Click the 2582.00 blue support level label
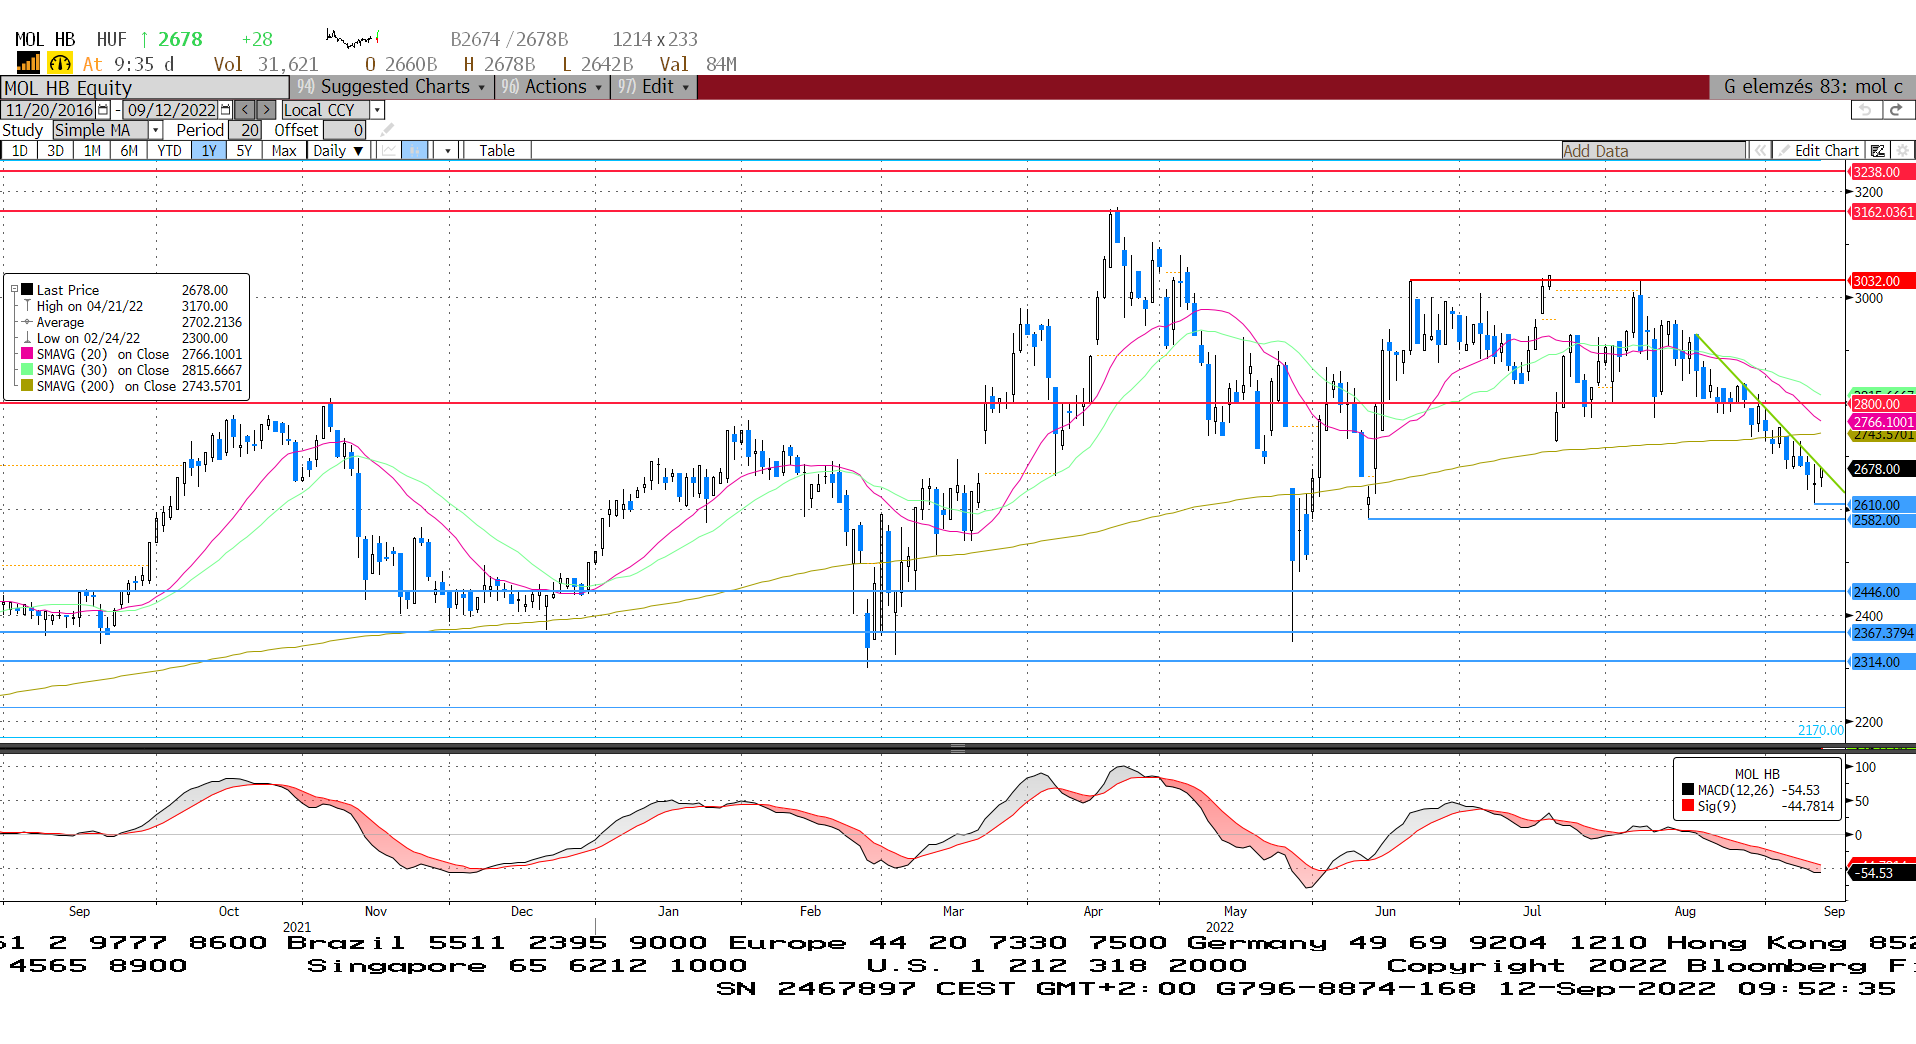 pyautogui.click(x=1881, y=520)
